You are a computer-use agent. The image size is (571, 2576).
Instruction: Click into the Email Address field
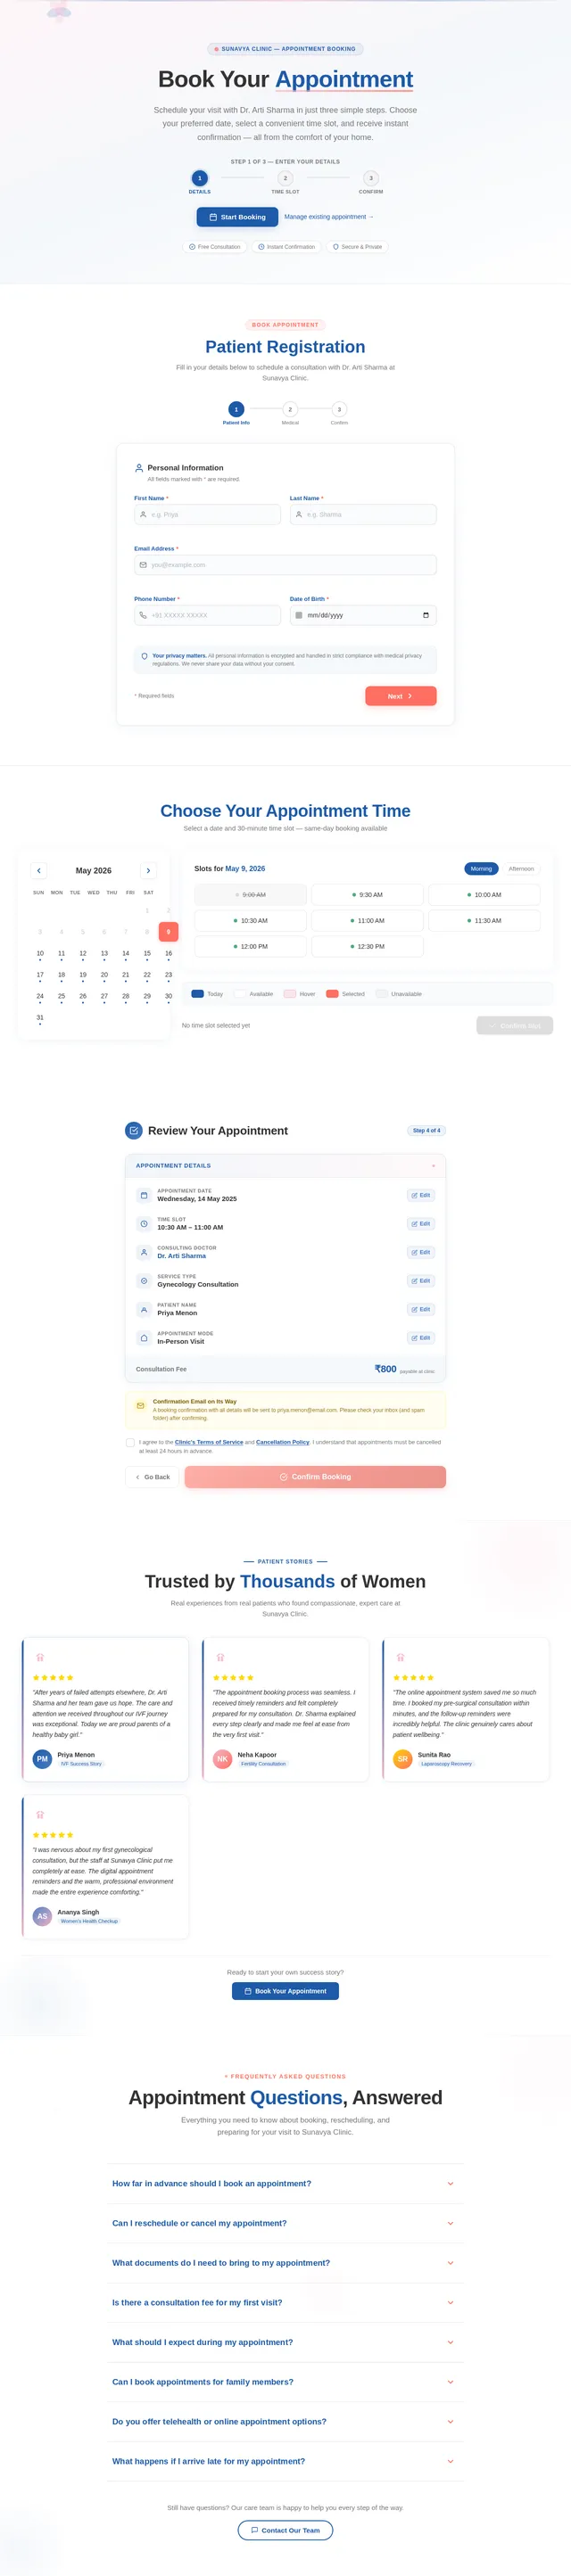(x=285, y=565)
